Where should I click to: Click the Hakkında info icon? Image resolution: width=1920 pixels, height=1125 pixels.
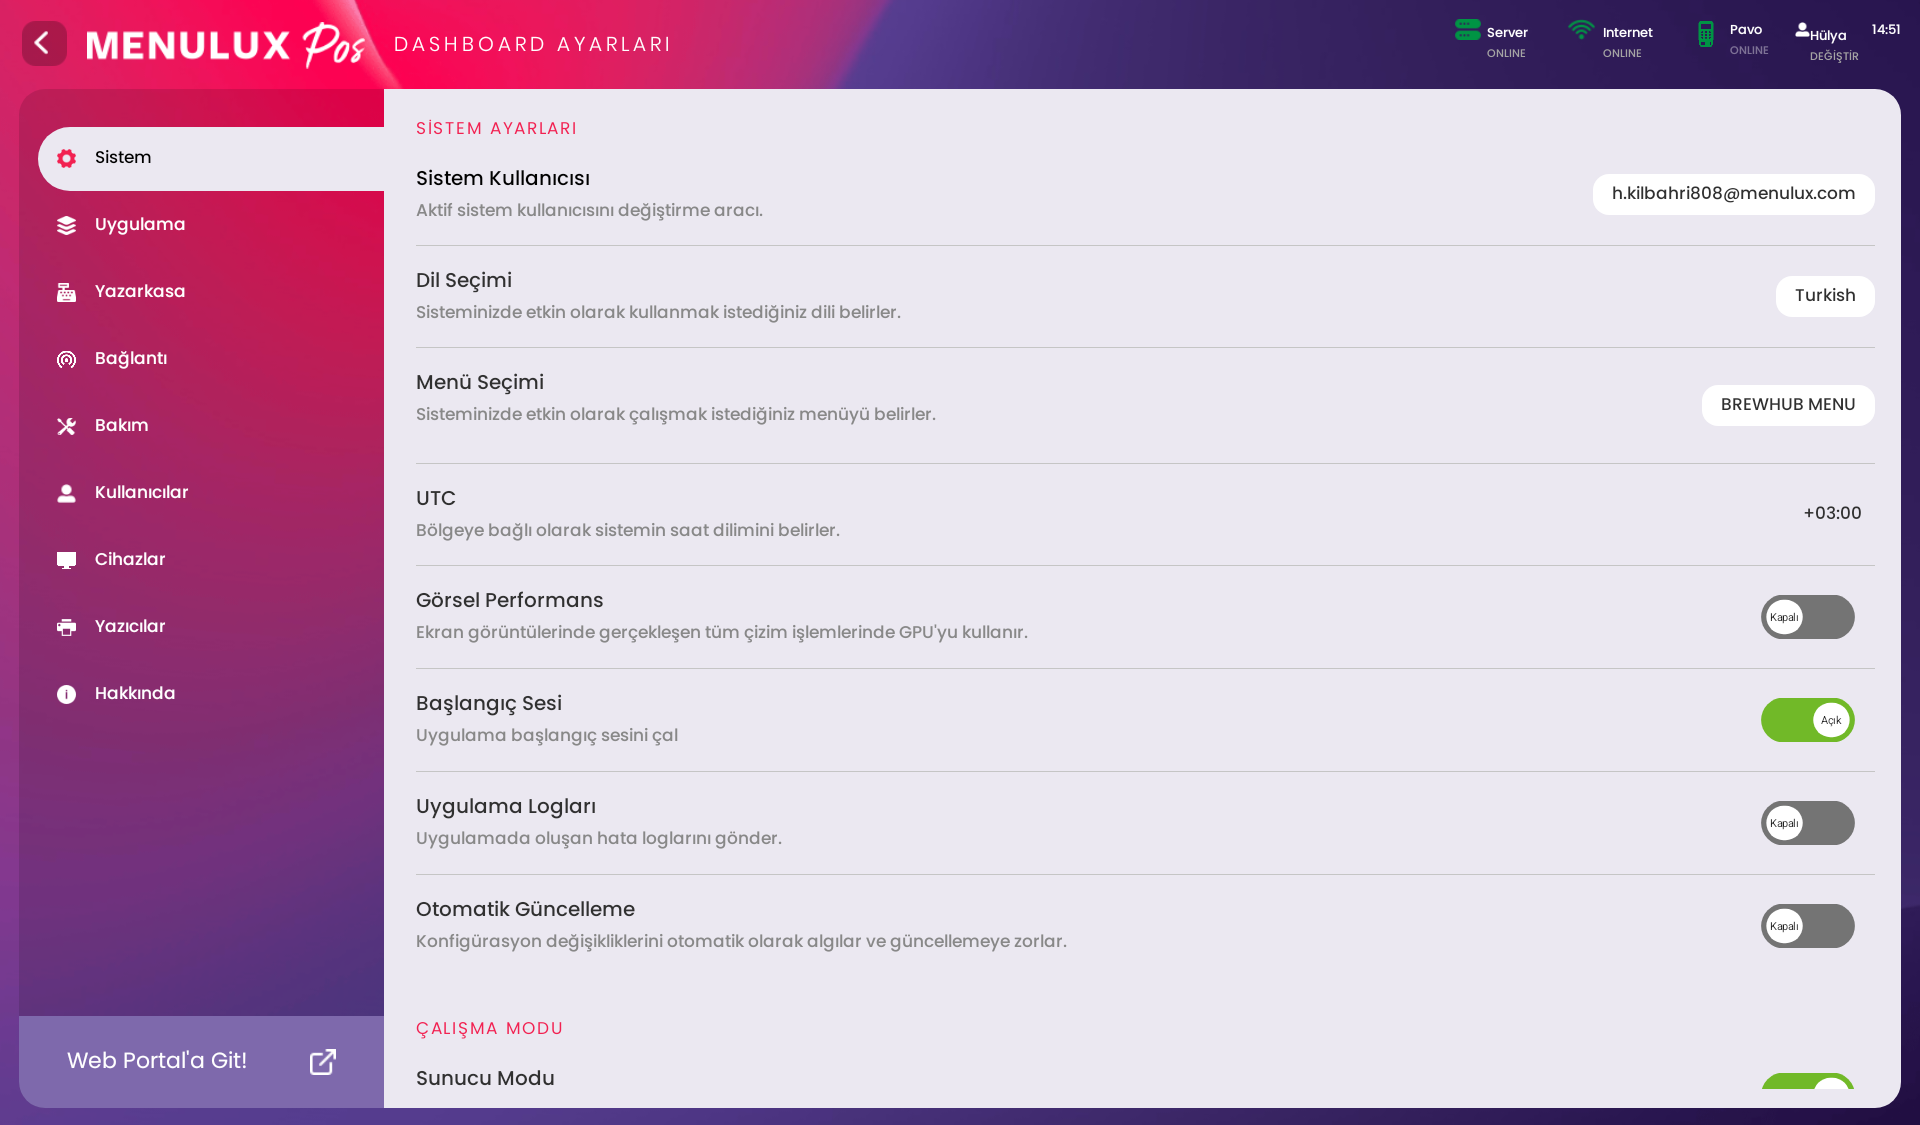(x=66, y=694)
